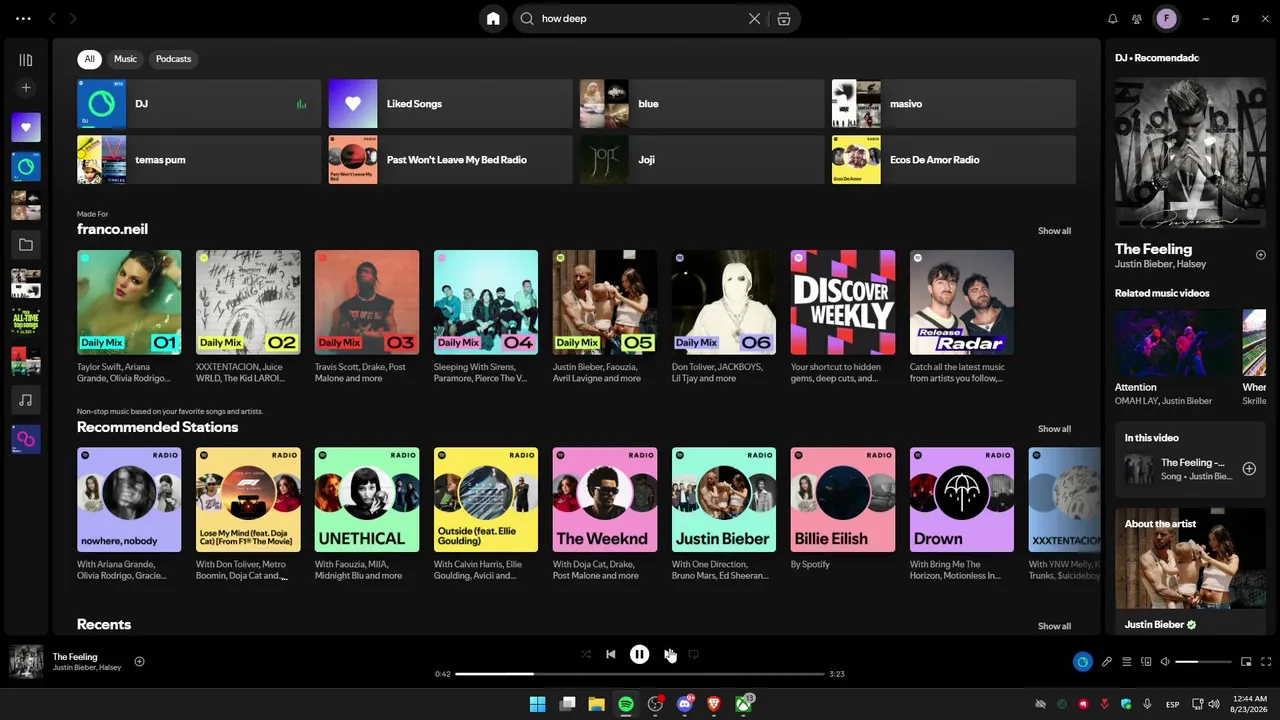Image resolution: width=1280 pixels, height=720 pixels.
Task: Open Daily Mix 01 cover
Action: point(129,302)
